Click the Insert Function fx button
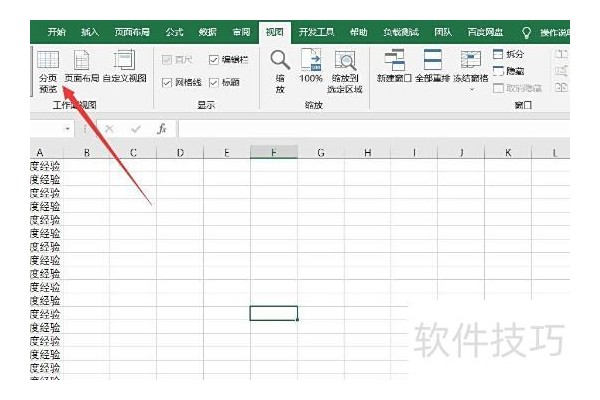Viewport: 600px width, 400px height. (162, 129)
